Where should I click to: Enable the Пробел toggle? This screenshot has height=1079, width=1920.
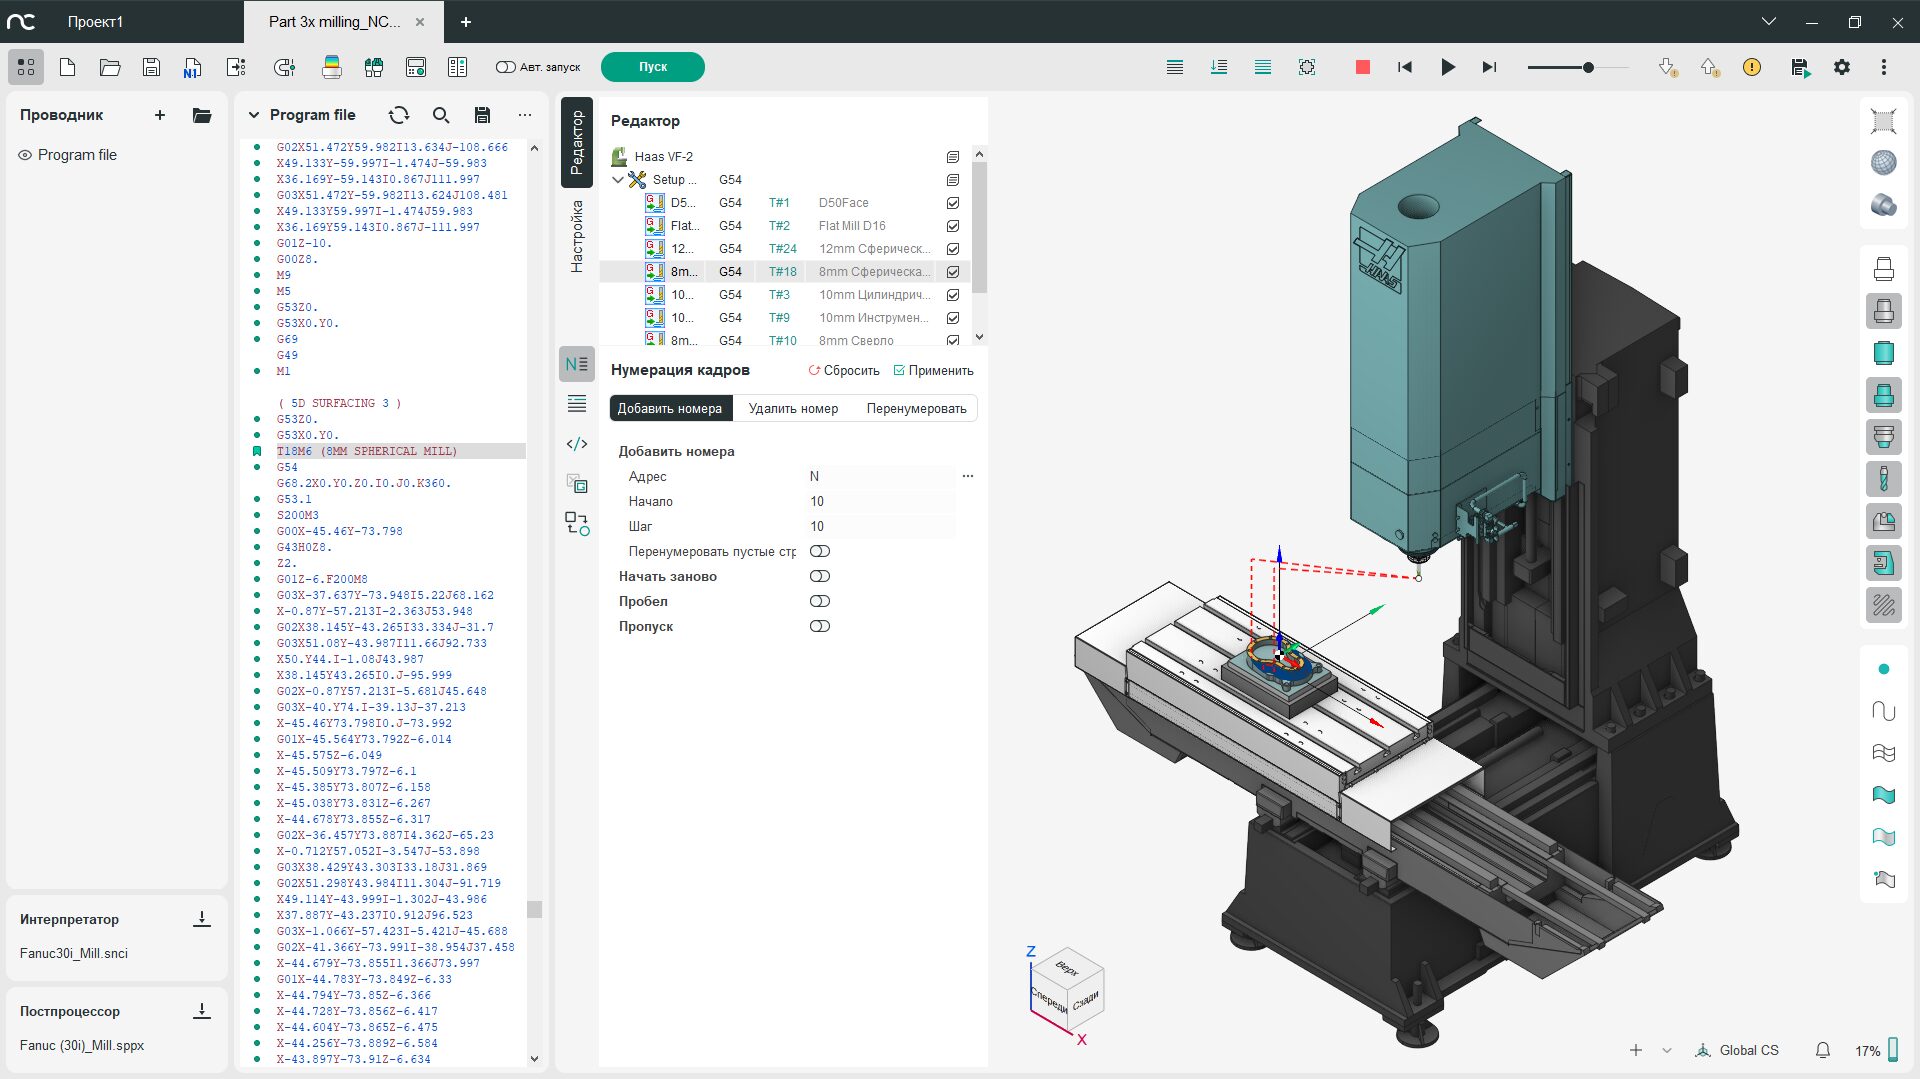(x=819, y=601)
